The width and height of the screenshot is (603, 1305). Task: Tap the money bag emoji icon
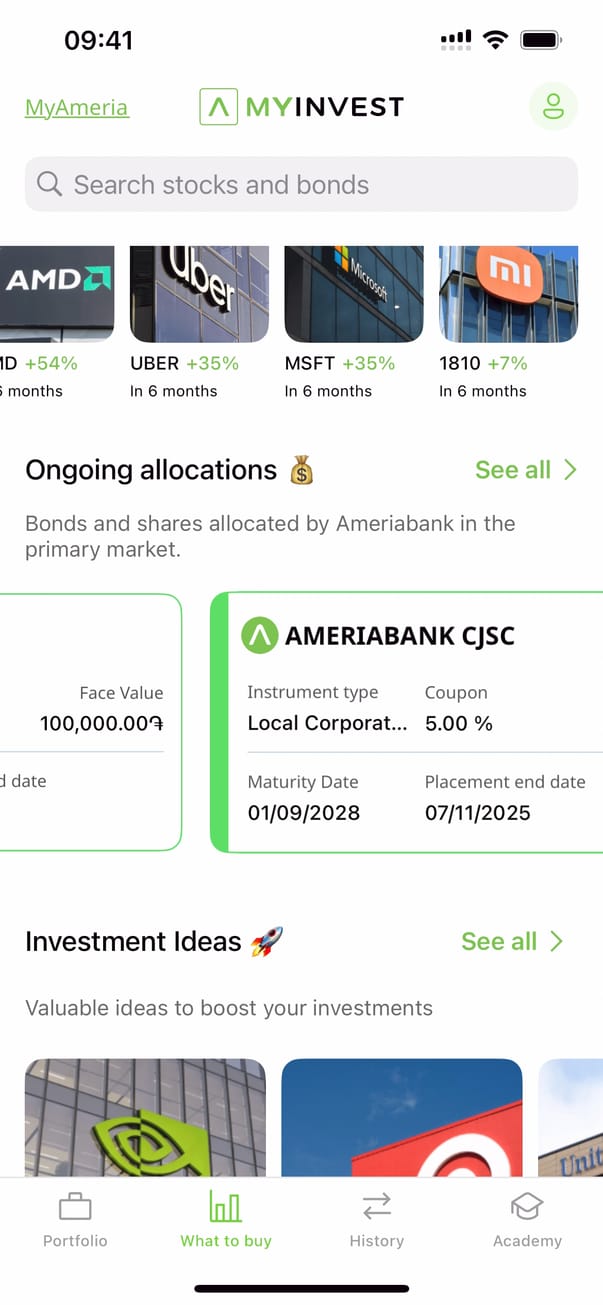pos(301,470)
